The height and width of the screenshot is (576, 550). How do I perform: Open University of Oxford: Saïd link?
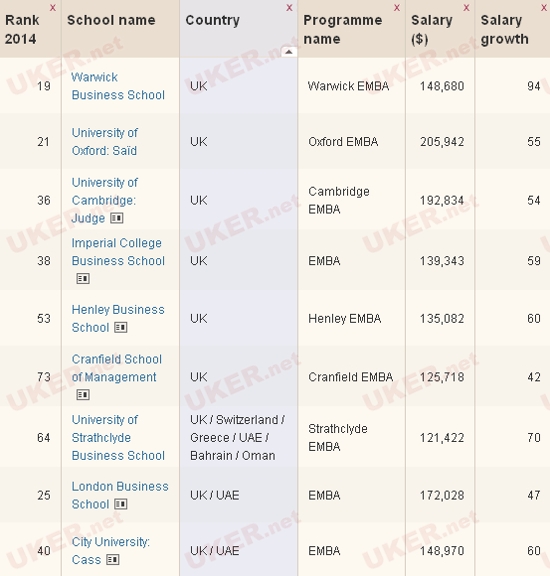click(x=105, y=141)
